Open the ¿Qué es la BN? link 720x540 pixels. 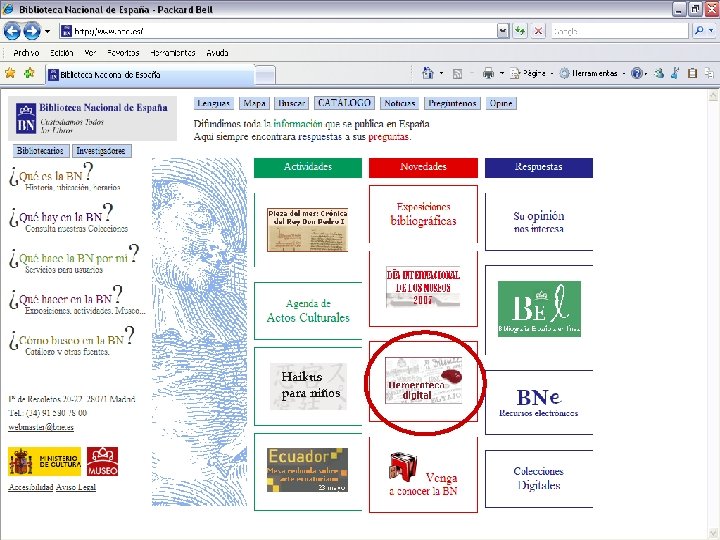pos(51,176)
